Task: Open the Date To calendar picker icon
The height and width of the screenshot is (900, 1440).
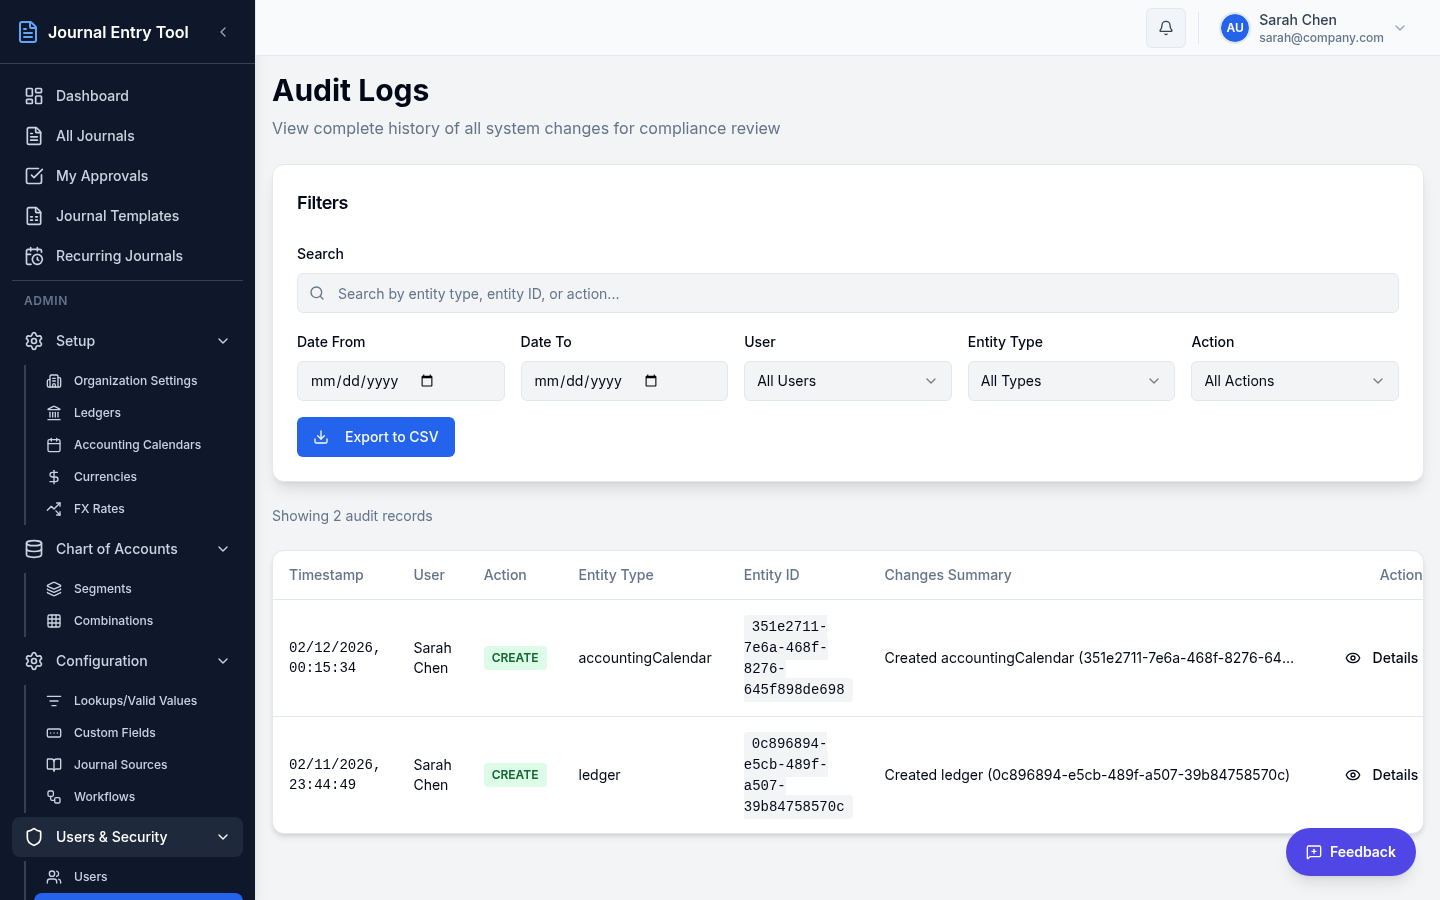Action: click(651, 381)
